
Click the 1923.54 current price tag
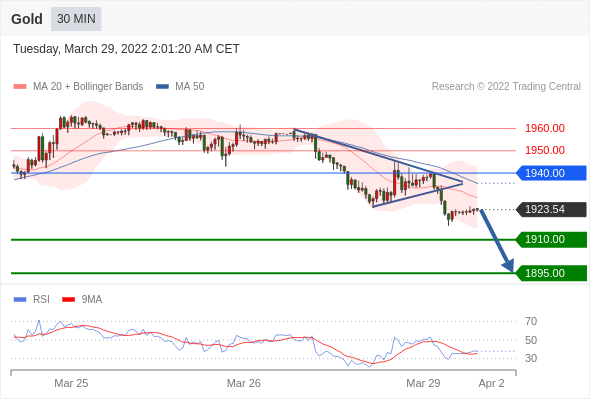[551, 209]
